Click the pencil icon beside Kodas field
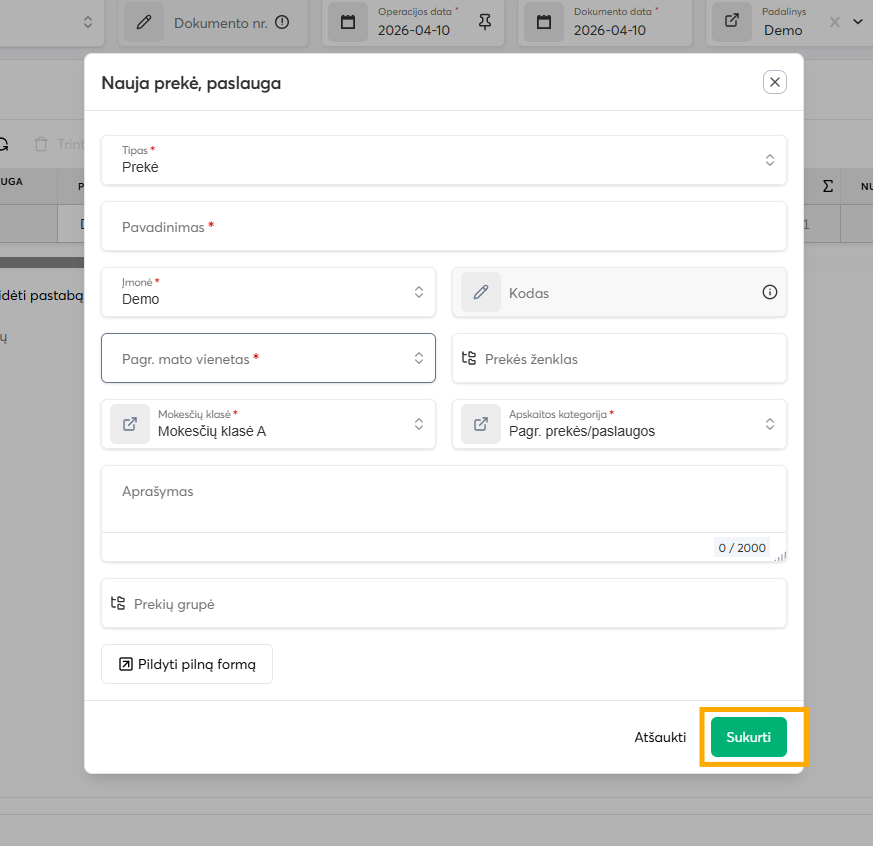 (481, 292)
